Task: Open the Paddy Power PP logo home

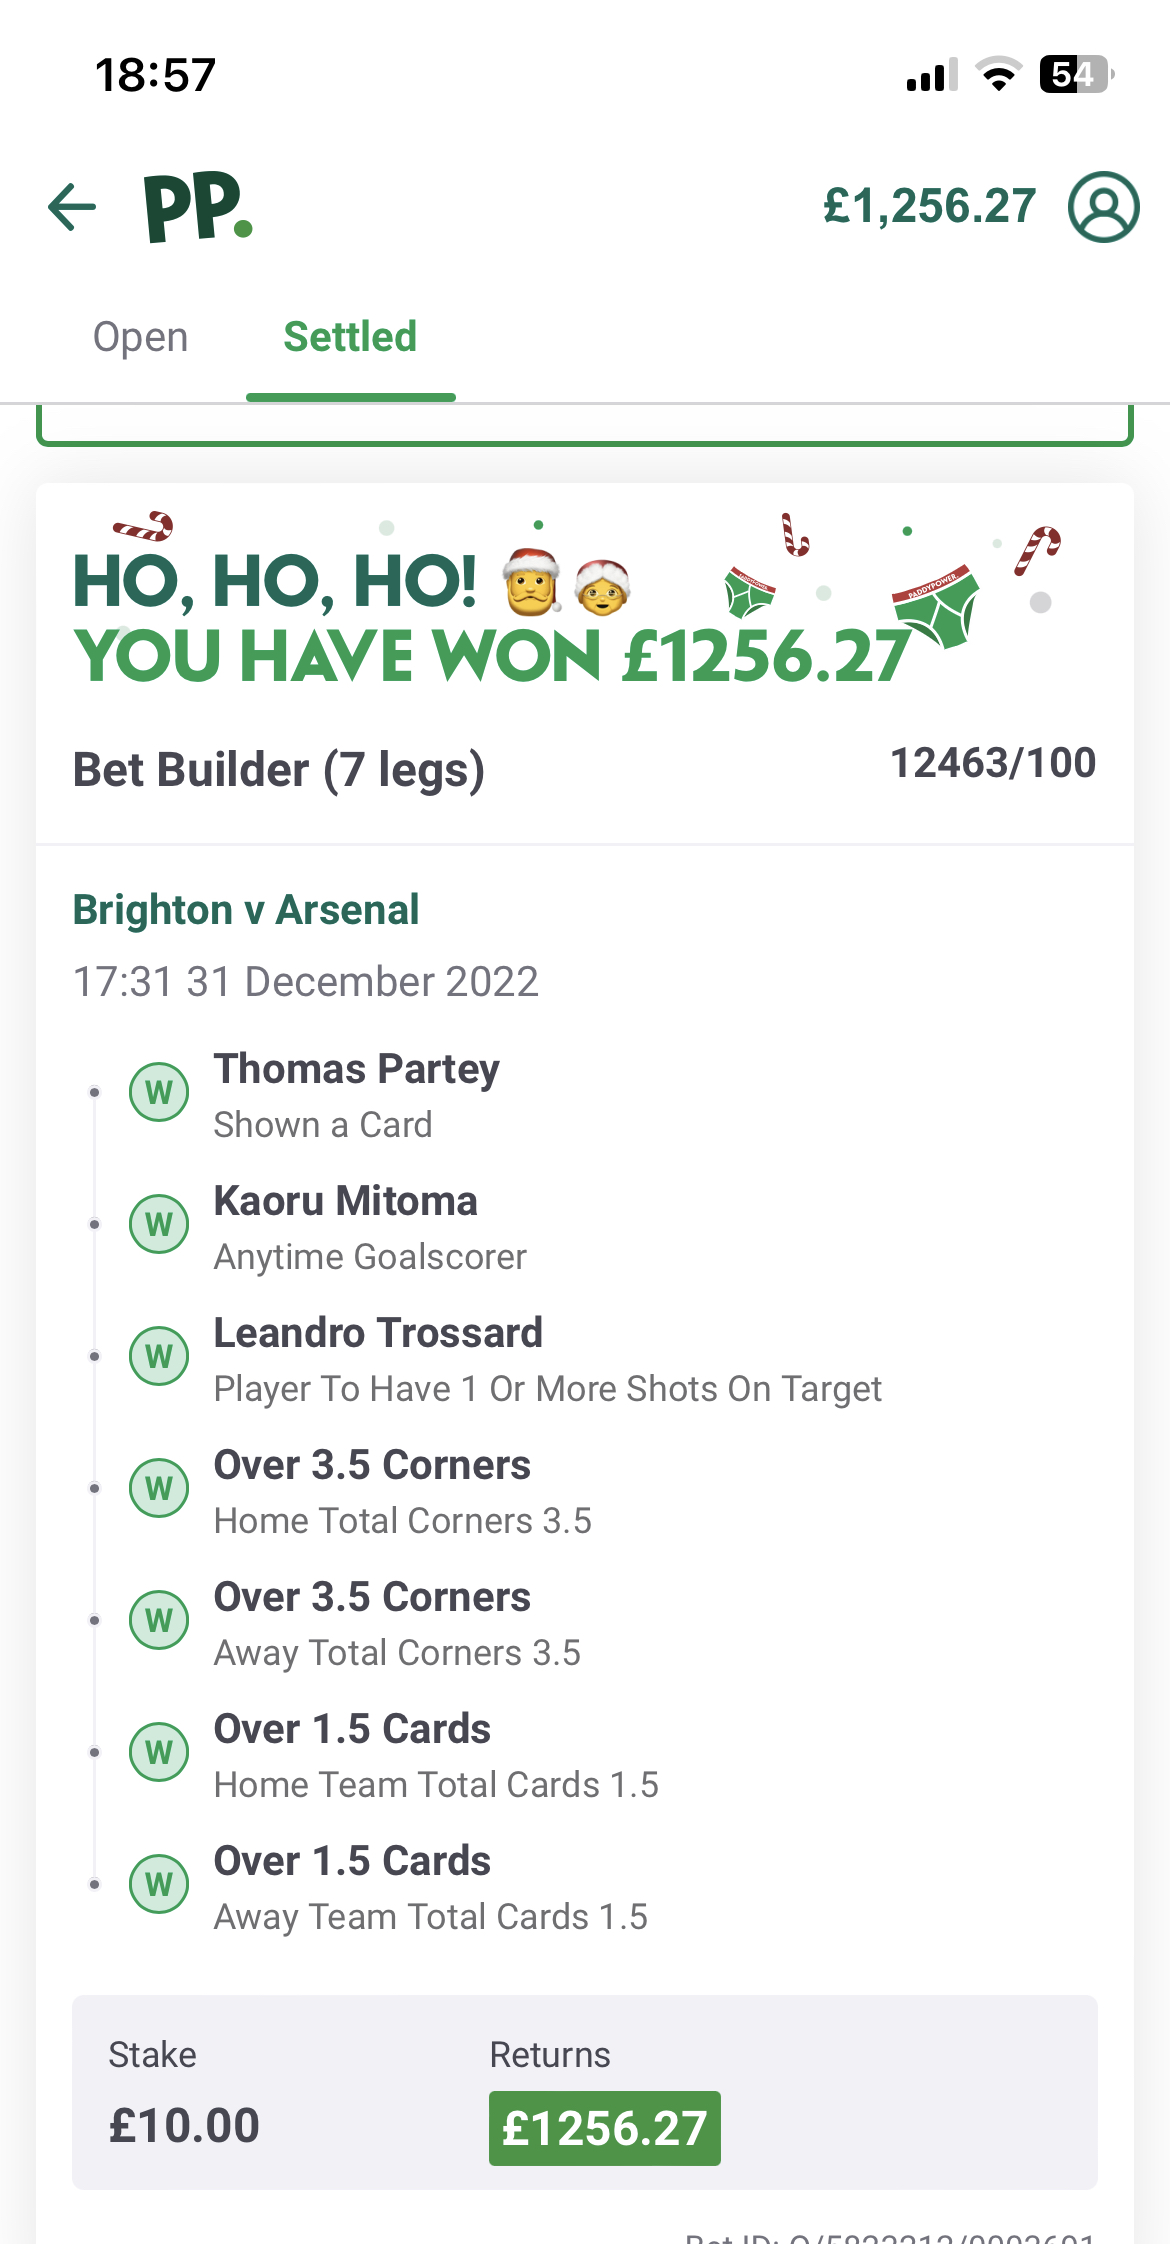Action: pos(198,207)
